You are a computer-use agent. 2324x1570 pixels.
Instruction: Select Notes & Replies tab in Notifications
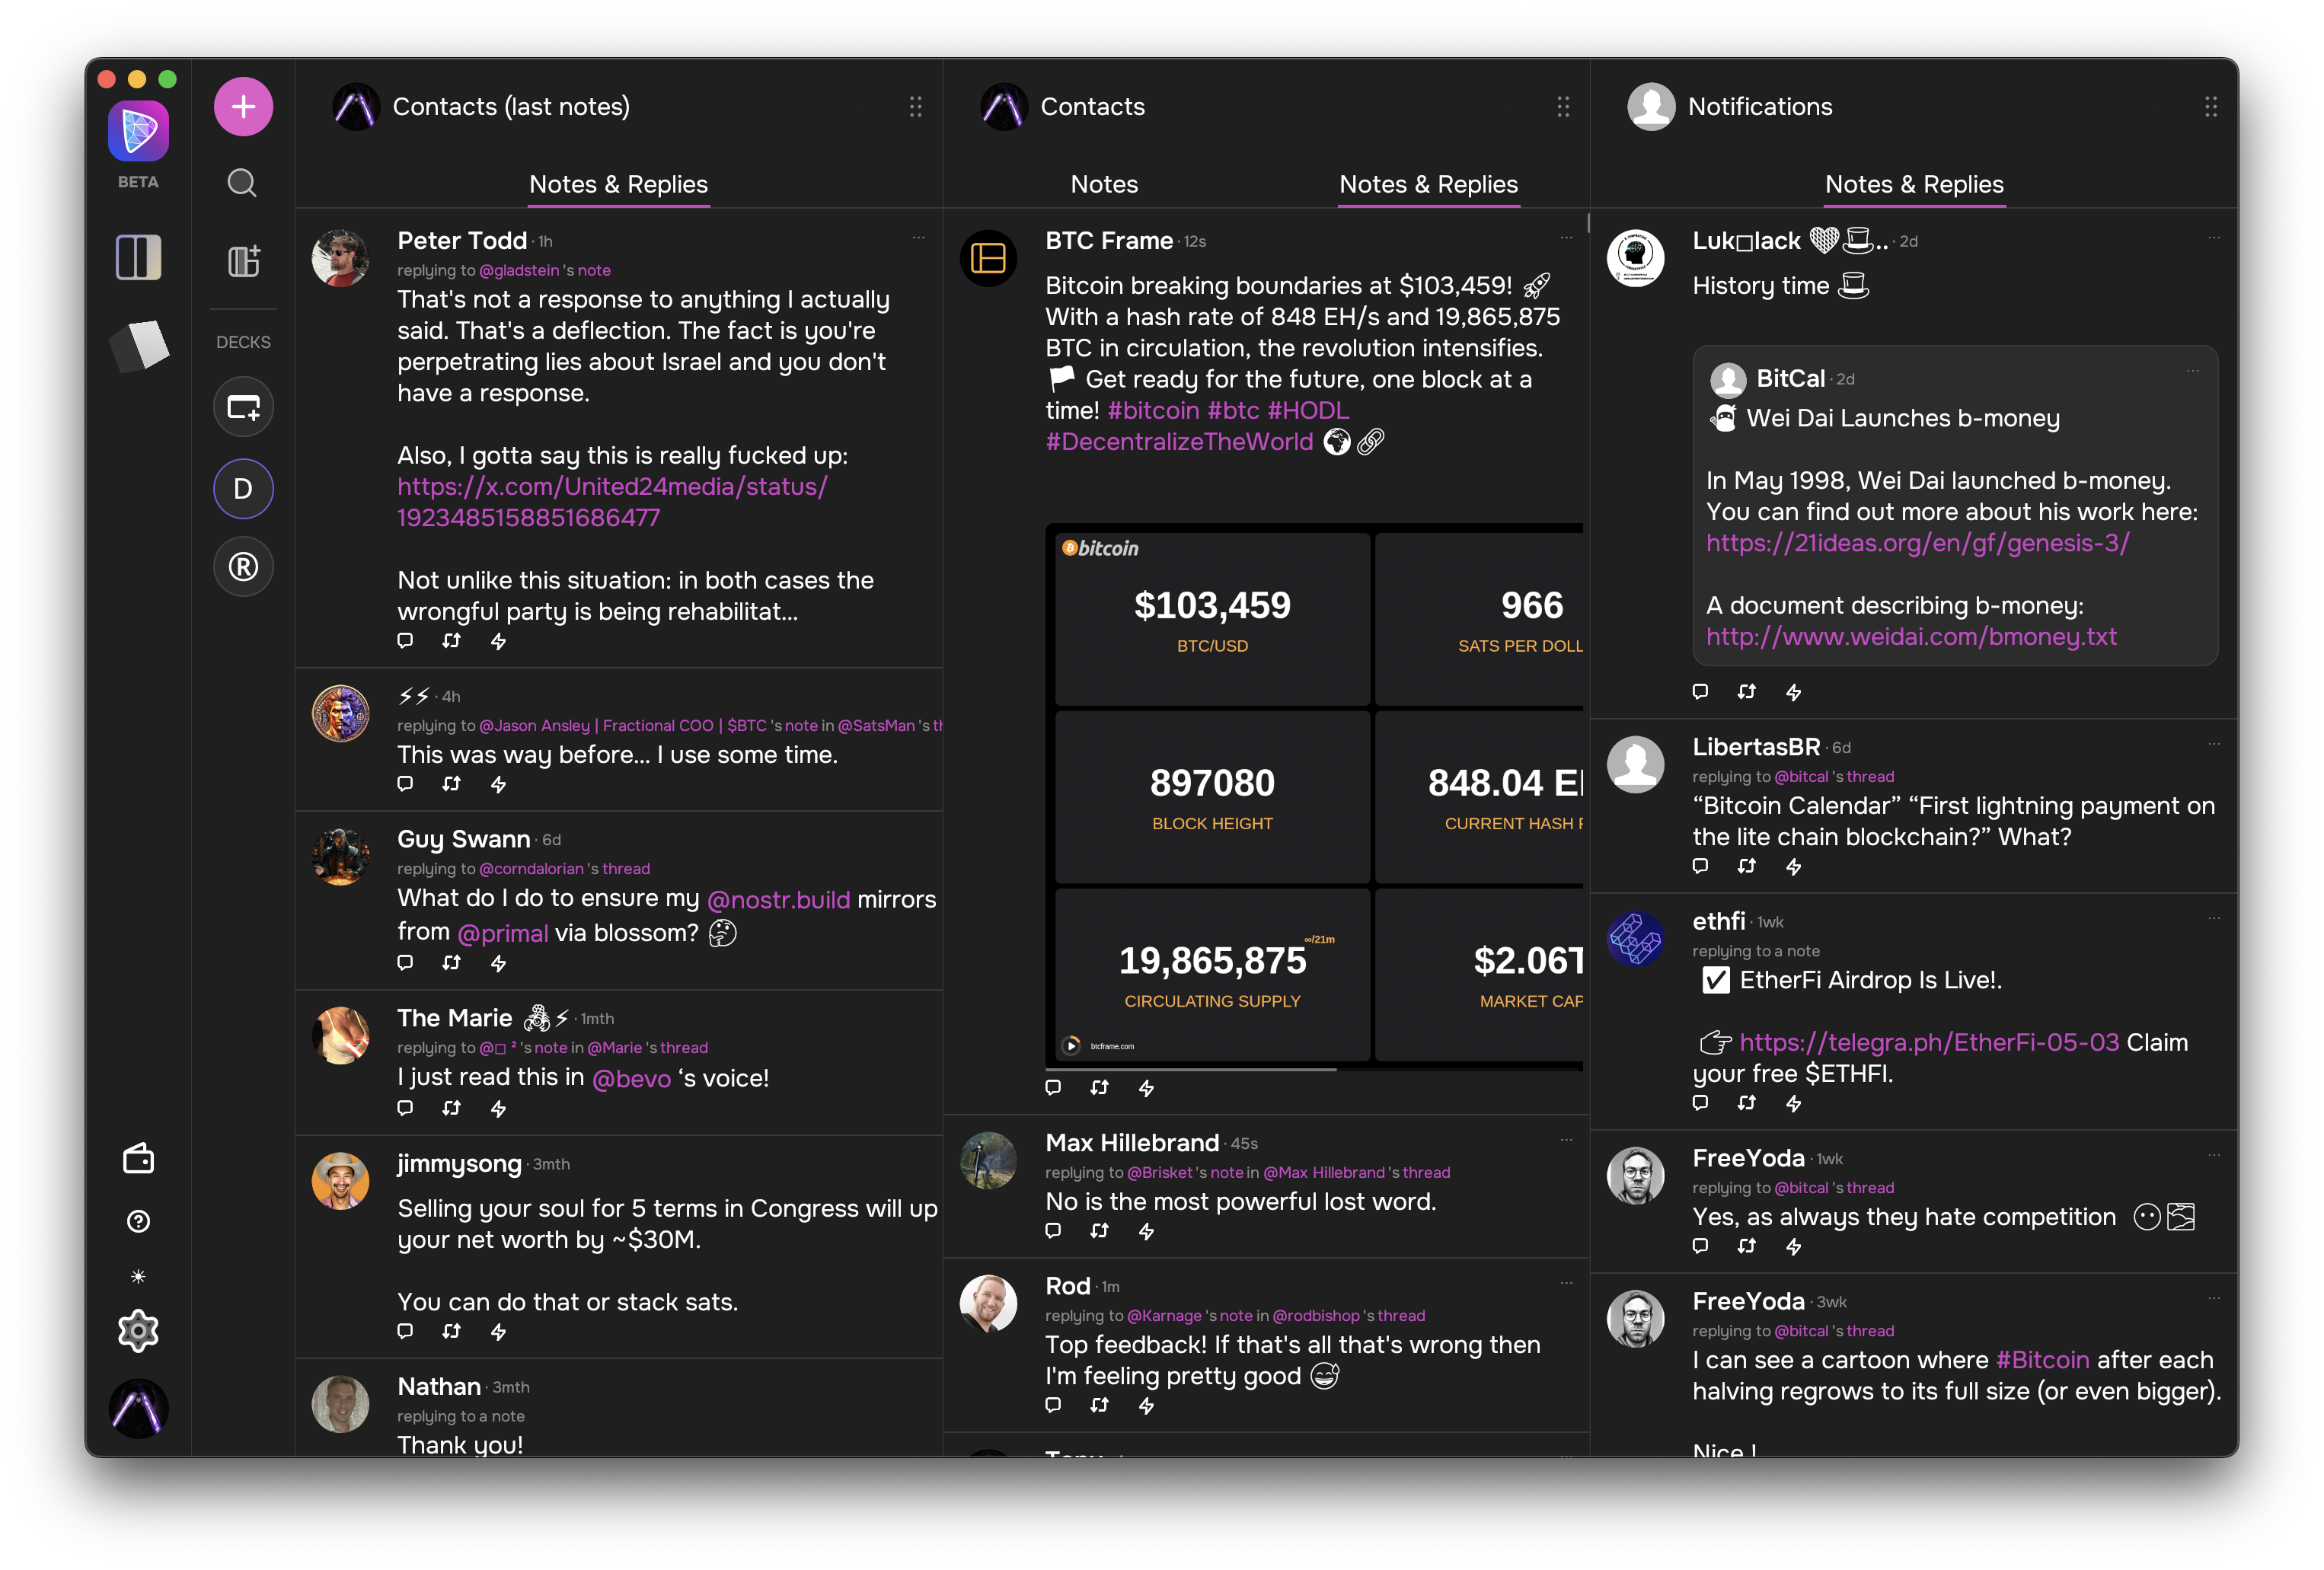click(x=1913, y=184)
